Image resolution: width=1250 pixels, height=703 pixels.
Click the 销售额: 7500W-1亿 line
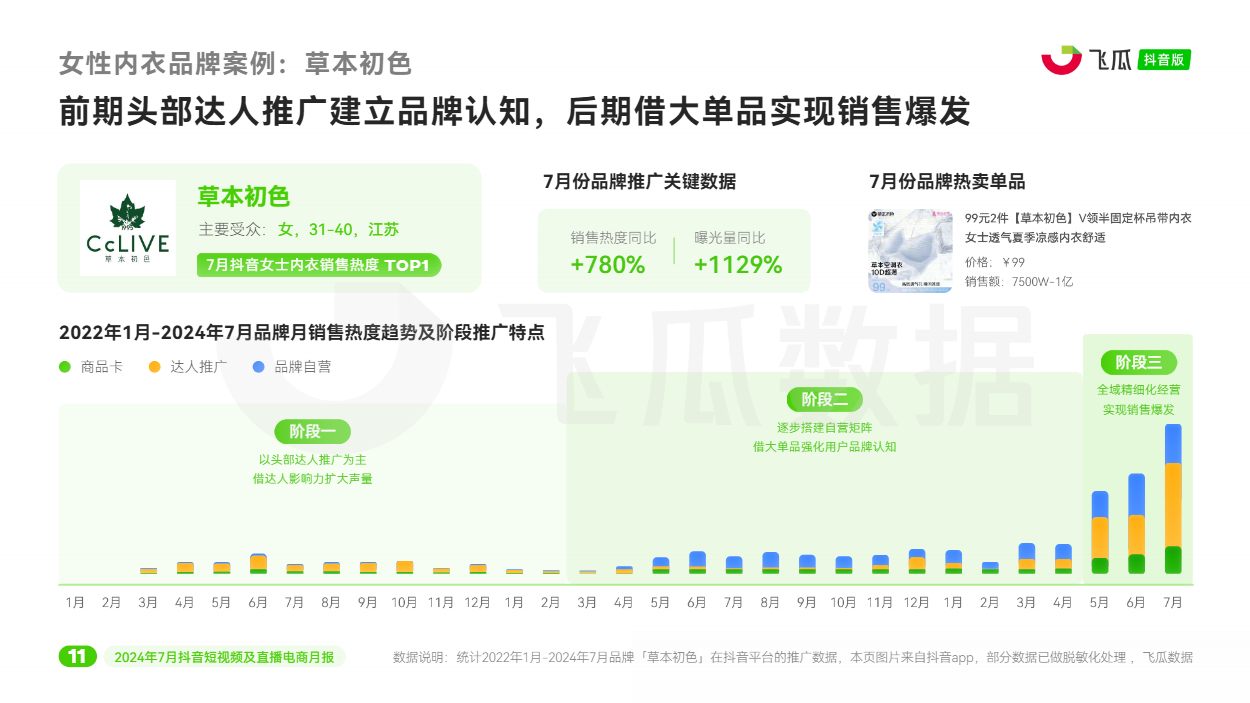(1019, 282)
